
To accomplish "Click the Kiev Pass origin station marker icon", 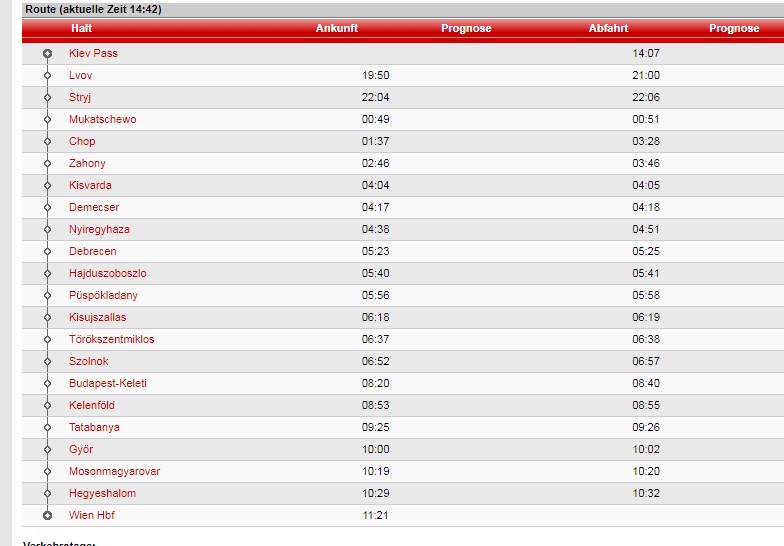I will (x=47, y=53).
